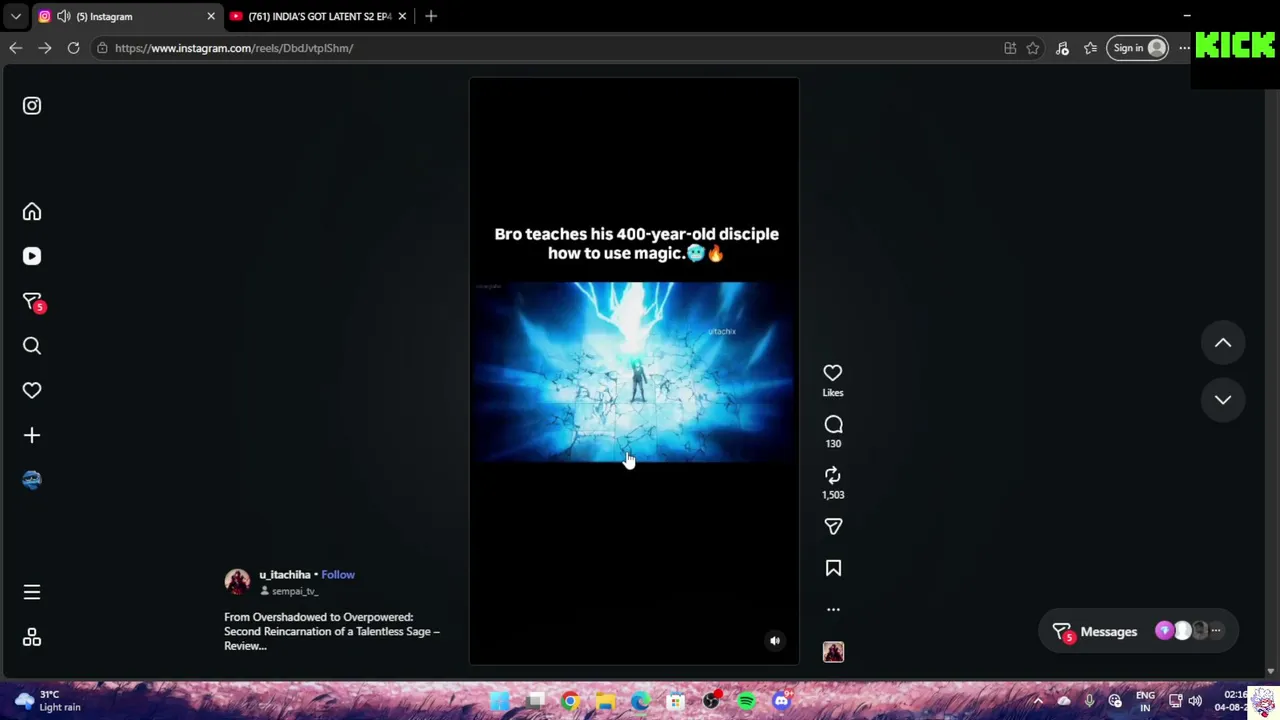Open the Favorites list

[1091, 48]
